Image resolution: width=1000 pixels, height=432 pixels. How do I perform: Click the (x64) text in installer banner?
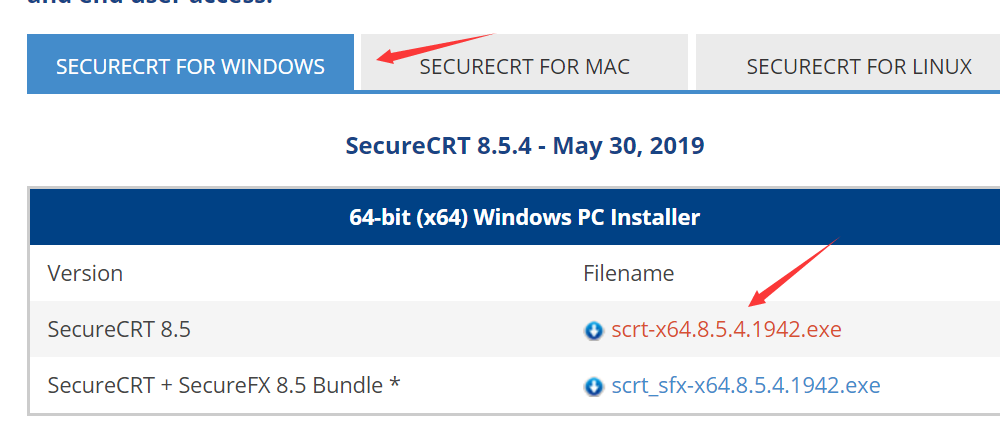point(437,218)
